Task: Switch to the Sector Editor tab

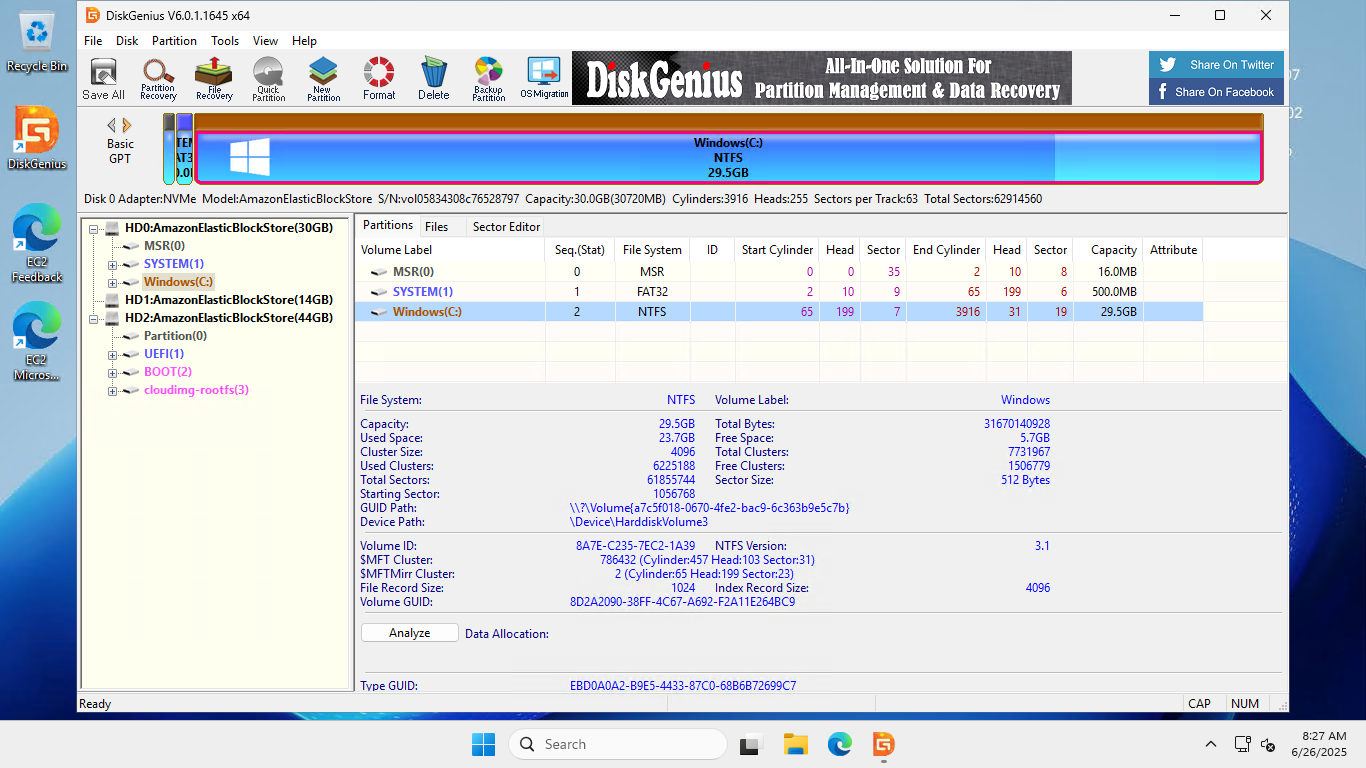Action: point(506,227)
